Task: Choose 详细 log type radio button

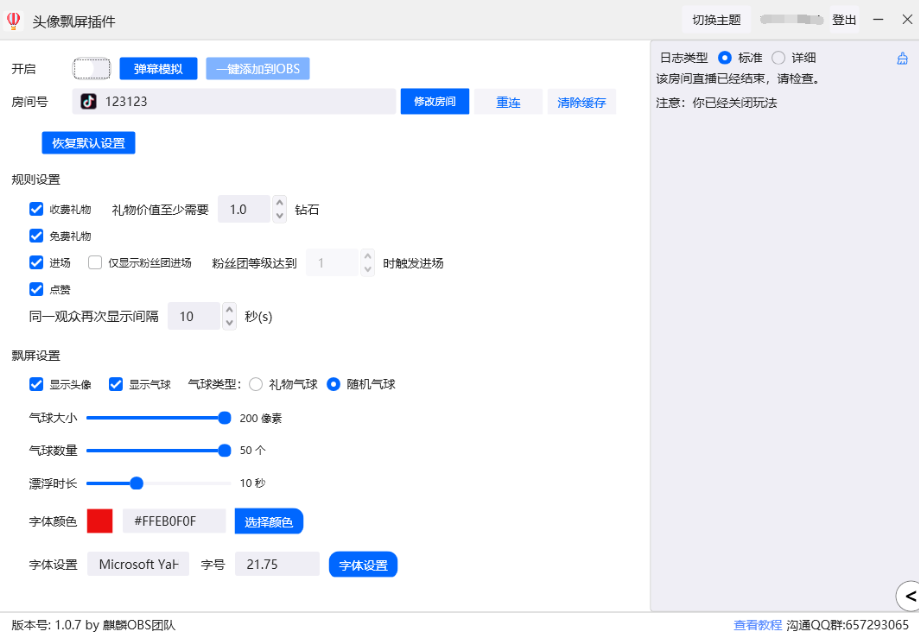Action: [x=778, y=58]
